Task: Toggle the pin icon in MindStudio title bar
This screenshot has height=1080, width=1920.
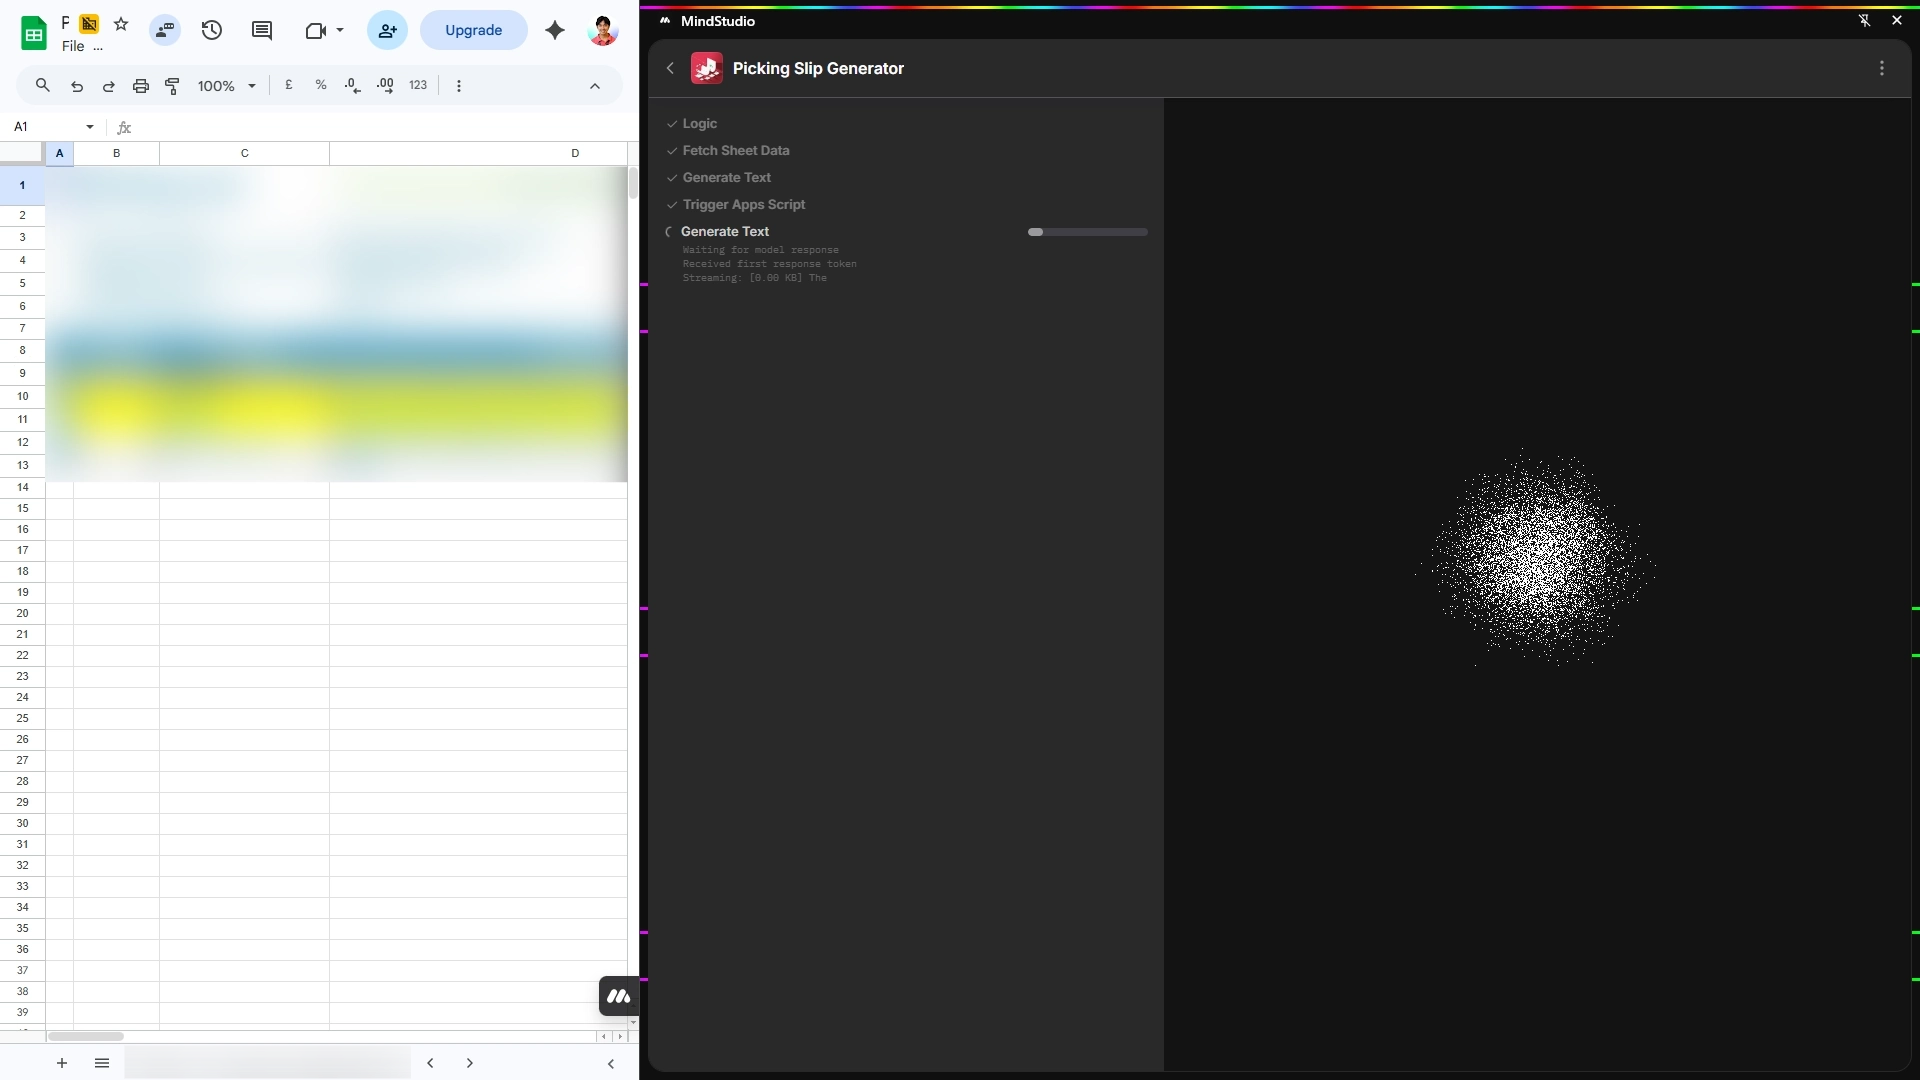Action: 1865,20
